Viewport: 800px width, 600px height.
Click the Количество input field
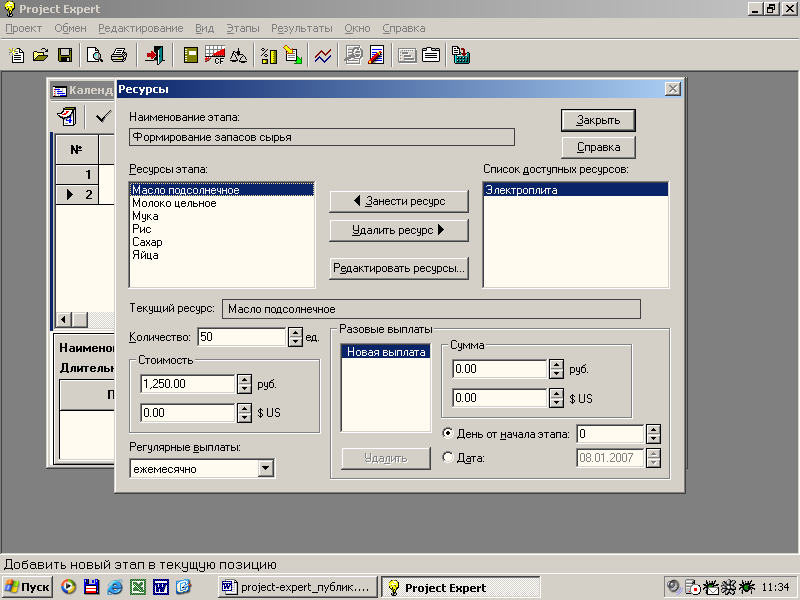[x=241, y=337]
